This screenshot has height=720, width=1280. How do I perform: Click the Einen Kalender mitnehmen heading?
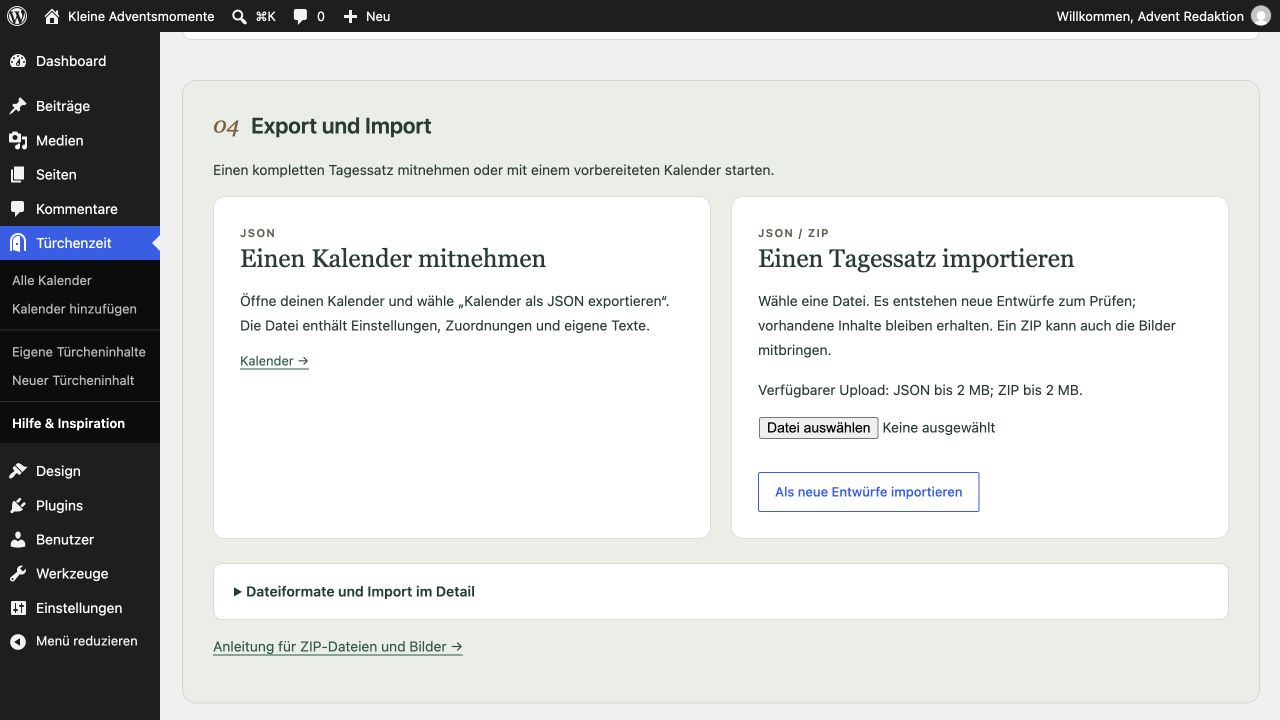(393, 259)
